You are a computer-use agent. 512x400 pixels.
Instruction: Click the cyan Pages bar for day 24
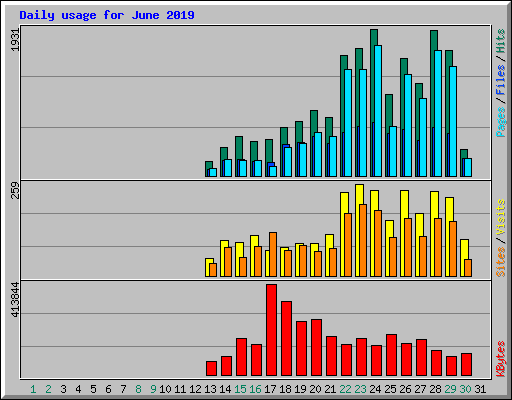tap(378, 111)
